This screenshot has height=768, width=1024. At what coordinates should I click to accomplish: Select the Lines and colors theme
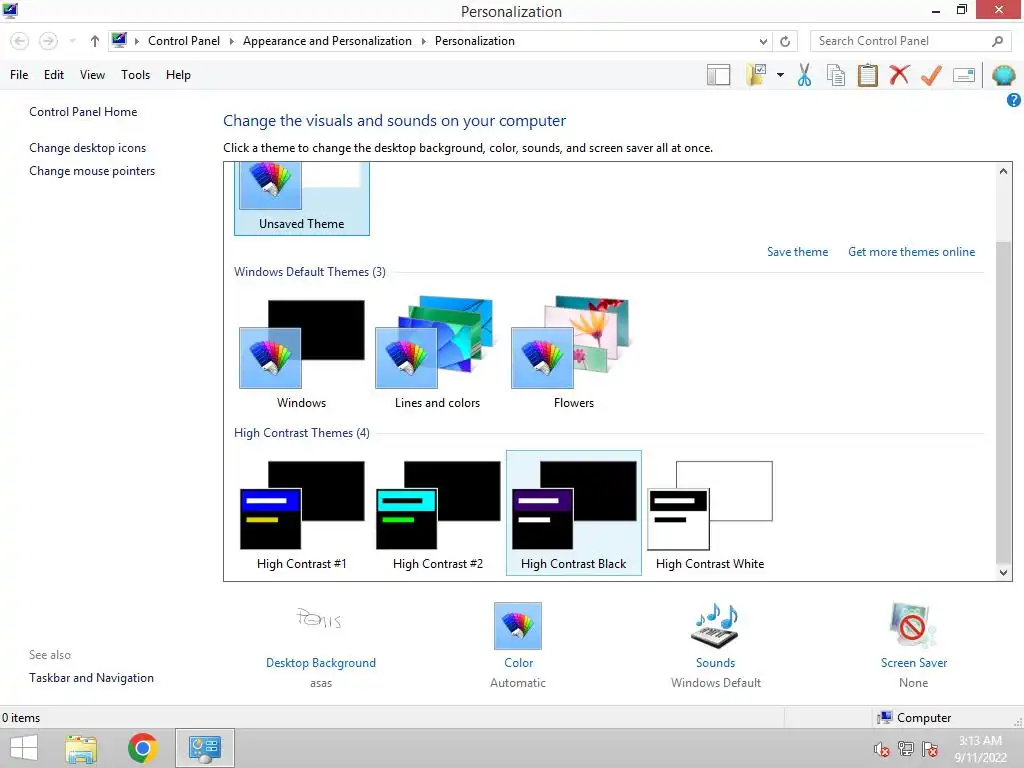[x=438, y=353]
